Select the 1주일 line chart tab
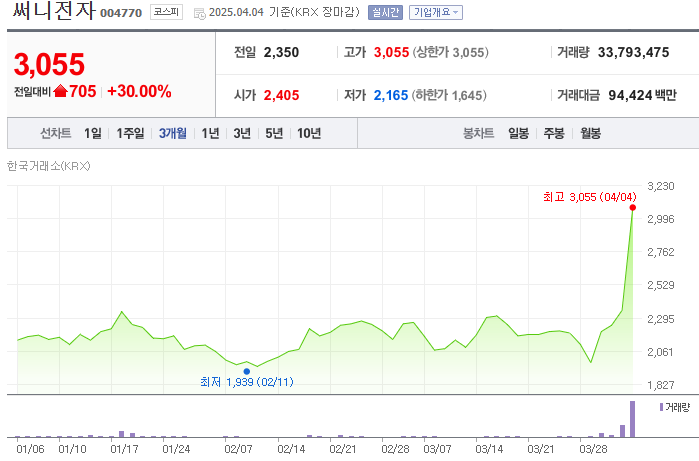The image size is (699, 461). point(130,133)
